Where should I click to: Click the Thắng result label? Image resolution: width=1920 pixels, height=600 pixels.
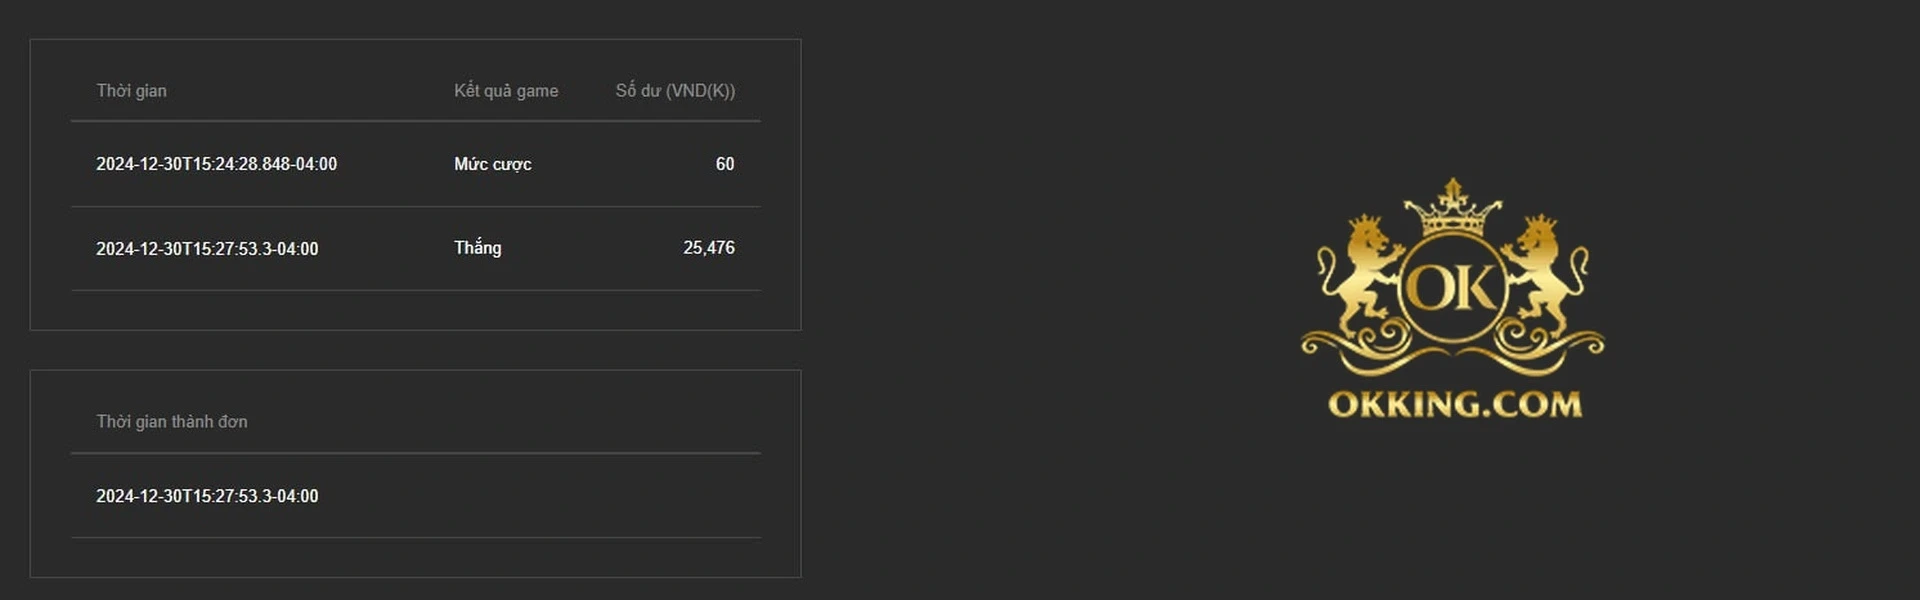pos(478,248)
